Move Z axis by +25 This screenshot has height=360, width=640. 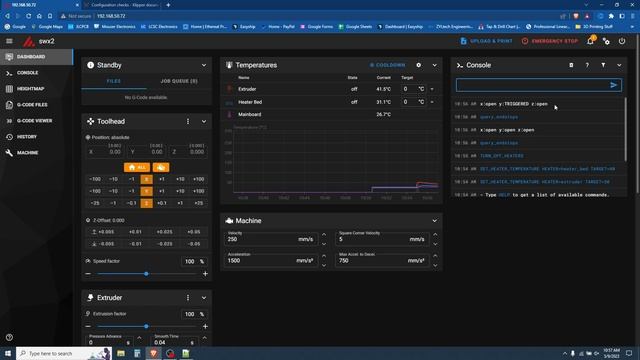click(198, 203)
